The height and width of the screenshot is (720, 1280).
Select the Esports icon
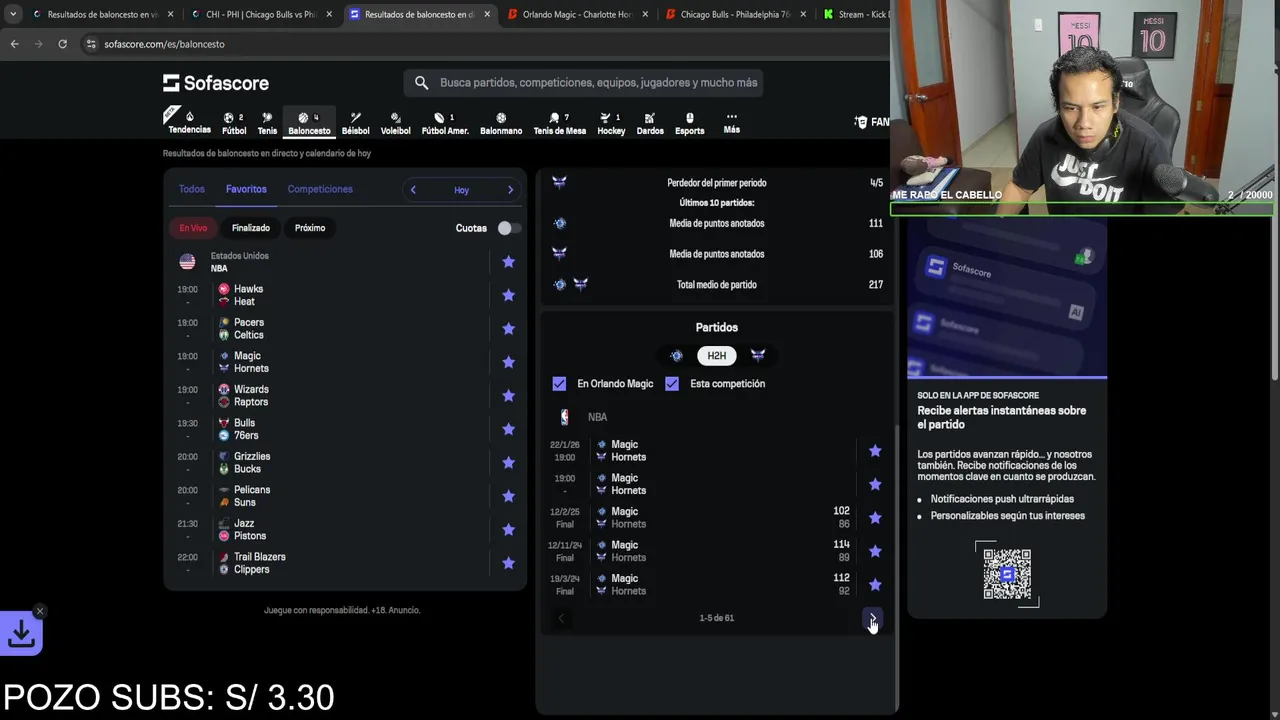(x=689, y=123)
